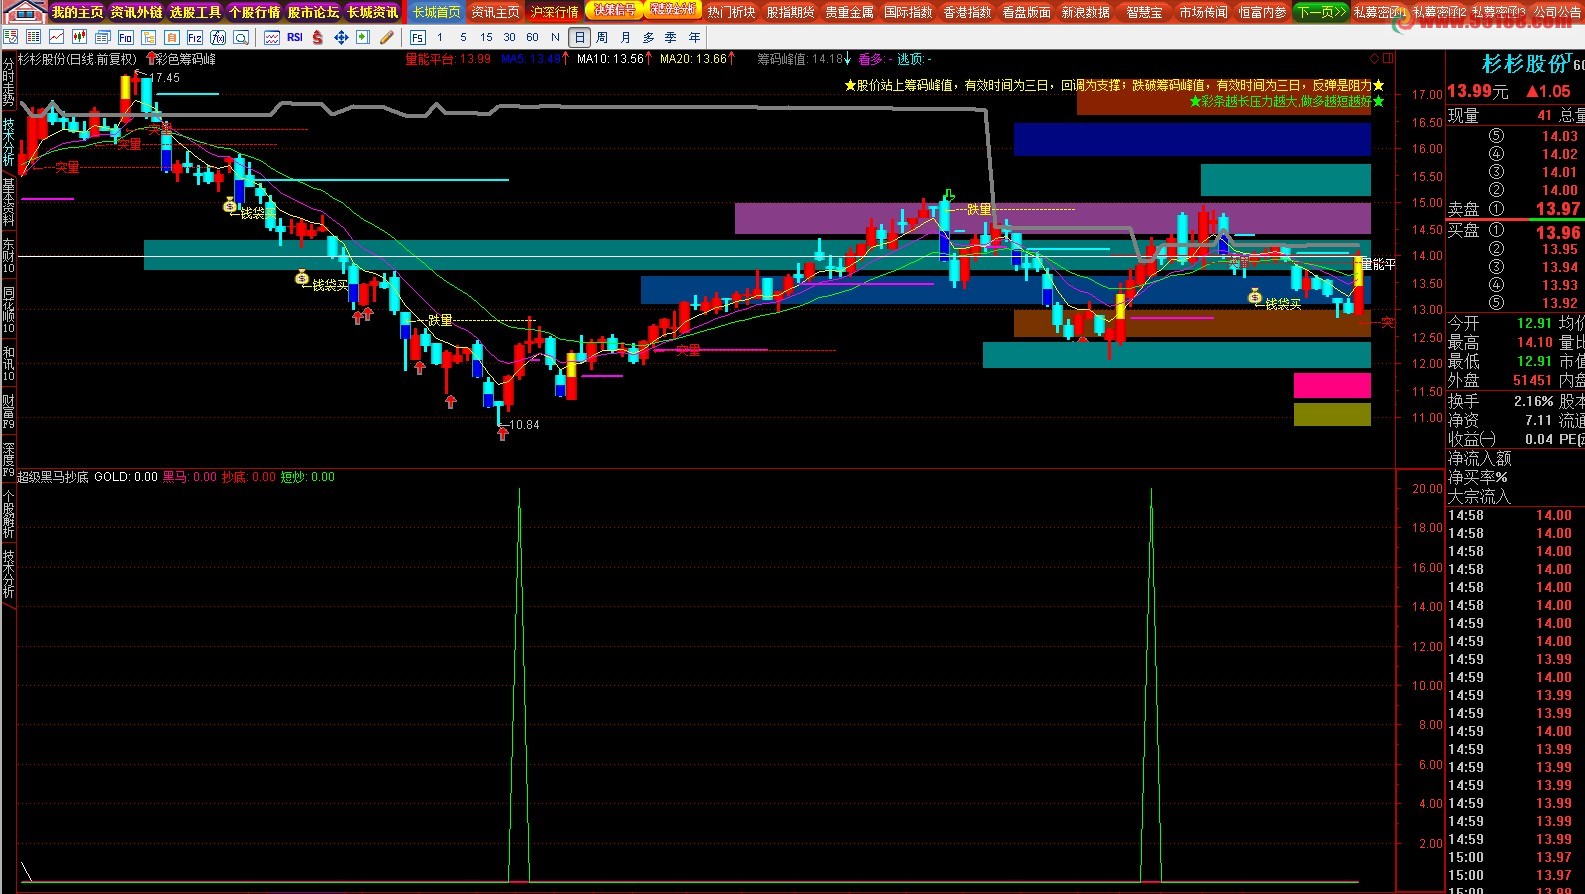The width and height of the screenshot is (1585, 894).
Task: Click the 市场传闻 button
Action: coord(1204,12)
